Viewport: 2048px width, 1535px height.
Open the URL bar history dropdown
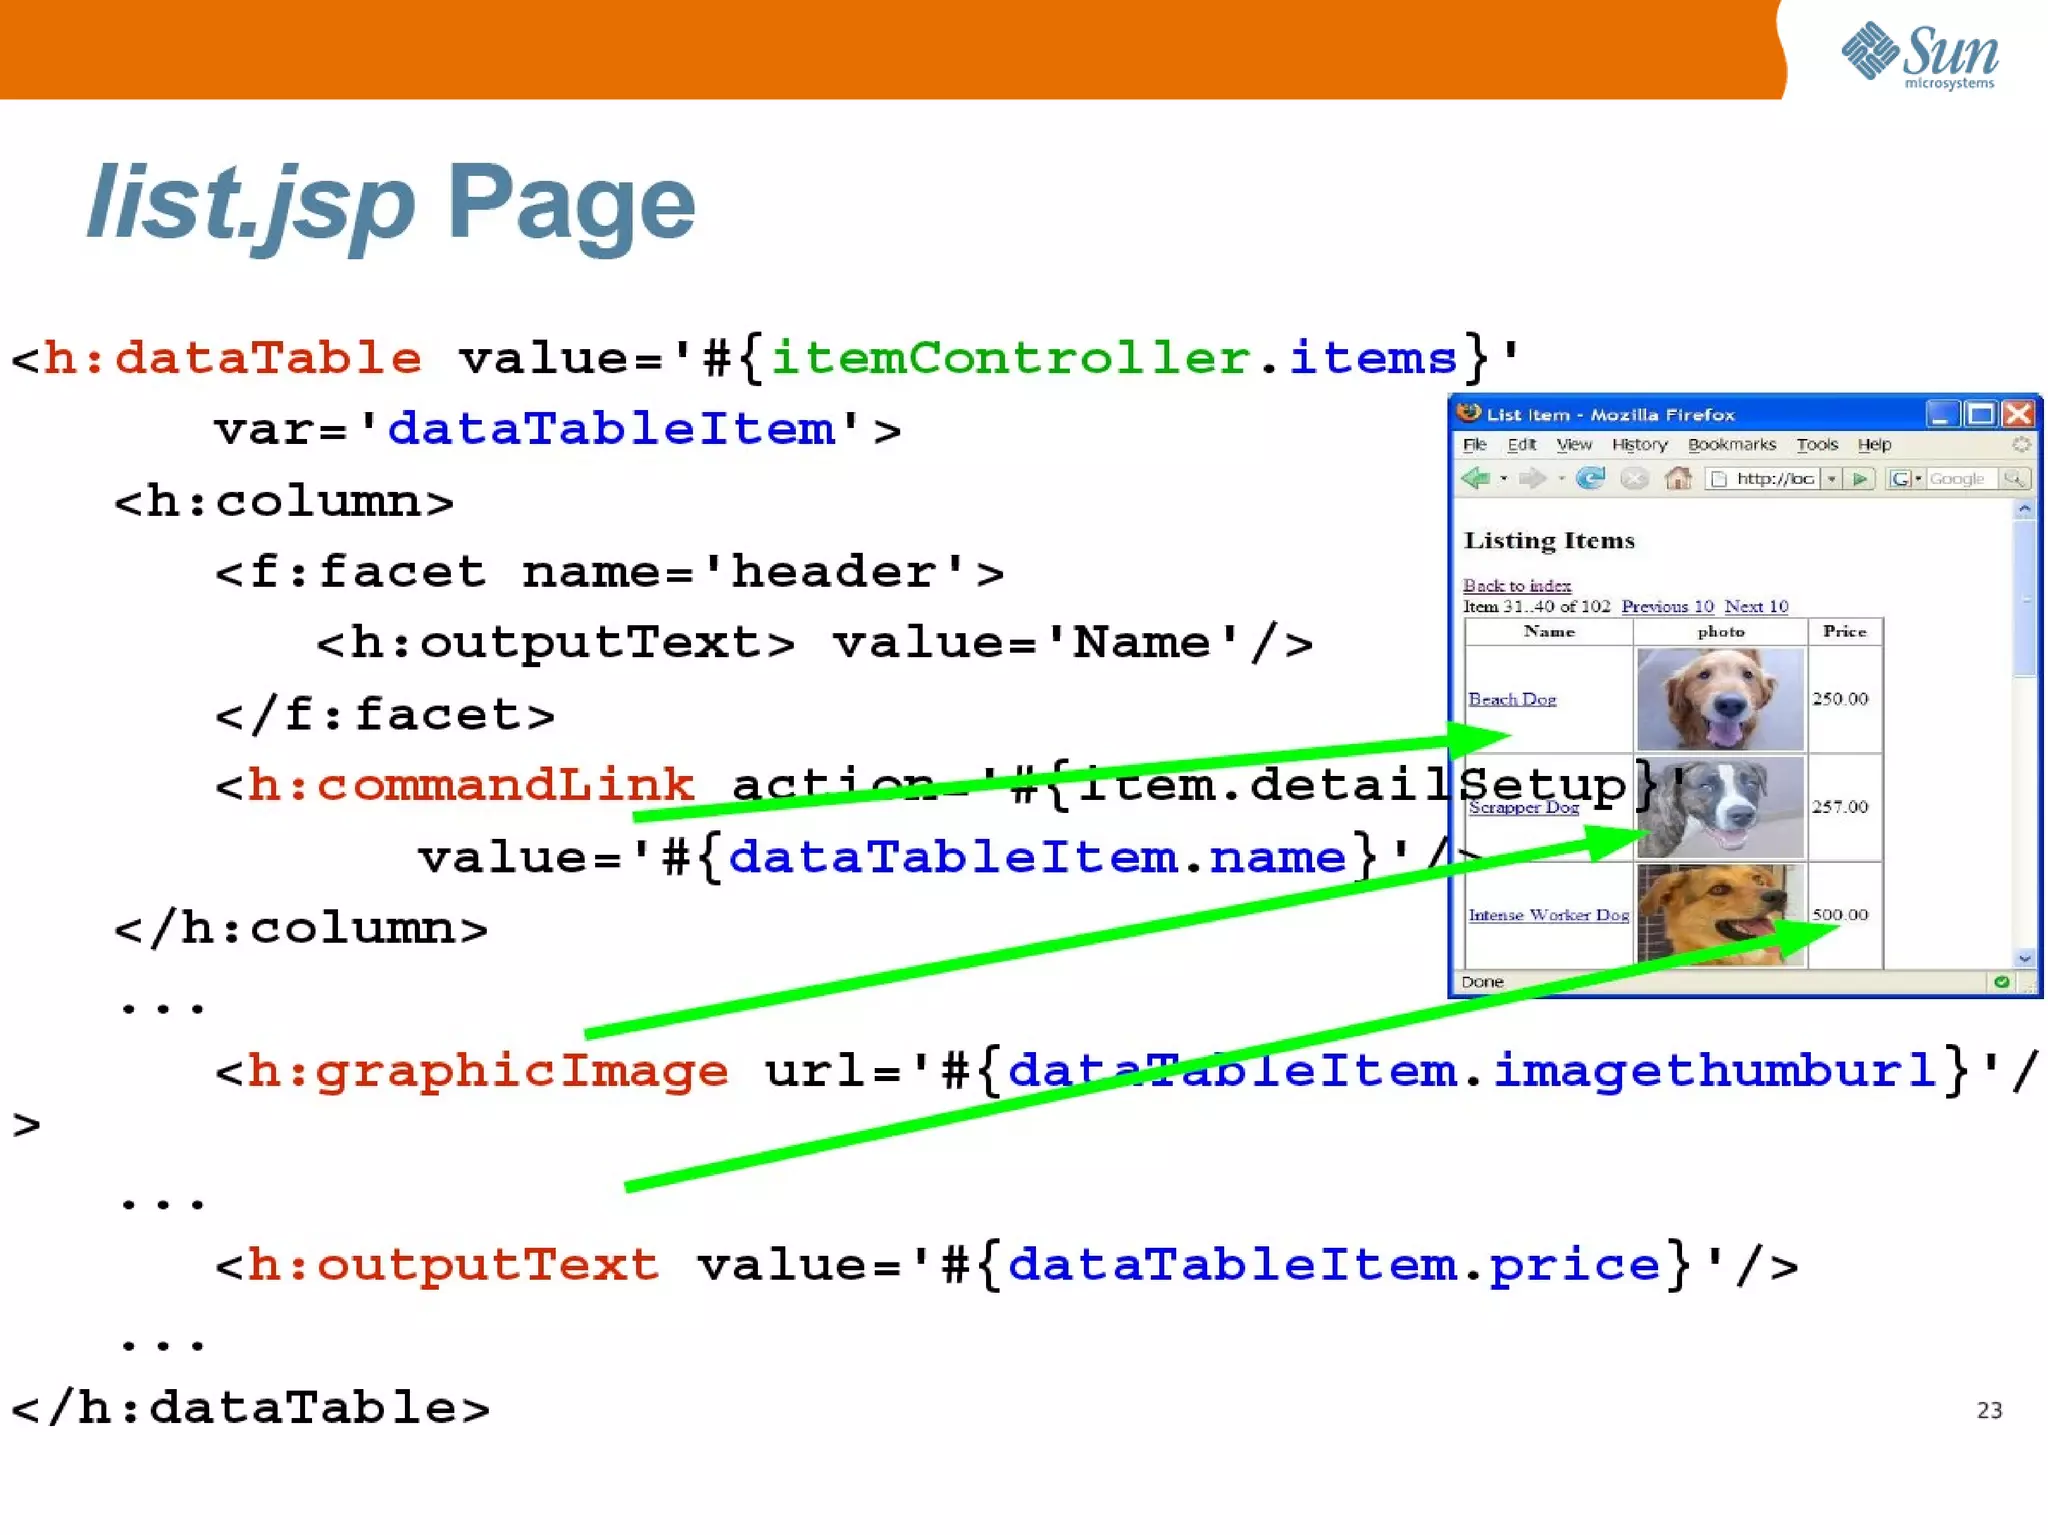[1832, 479]
